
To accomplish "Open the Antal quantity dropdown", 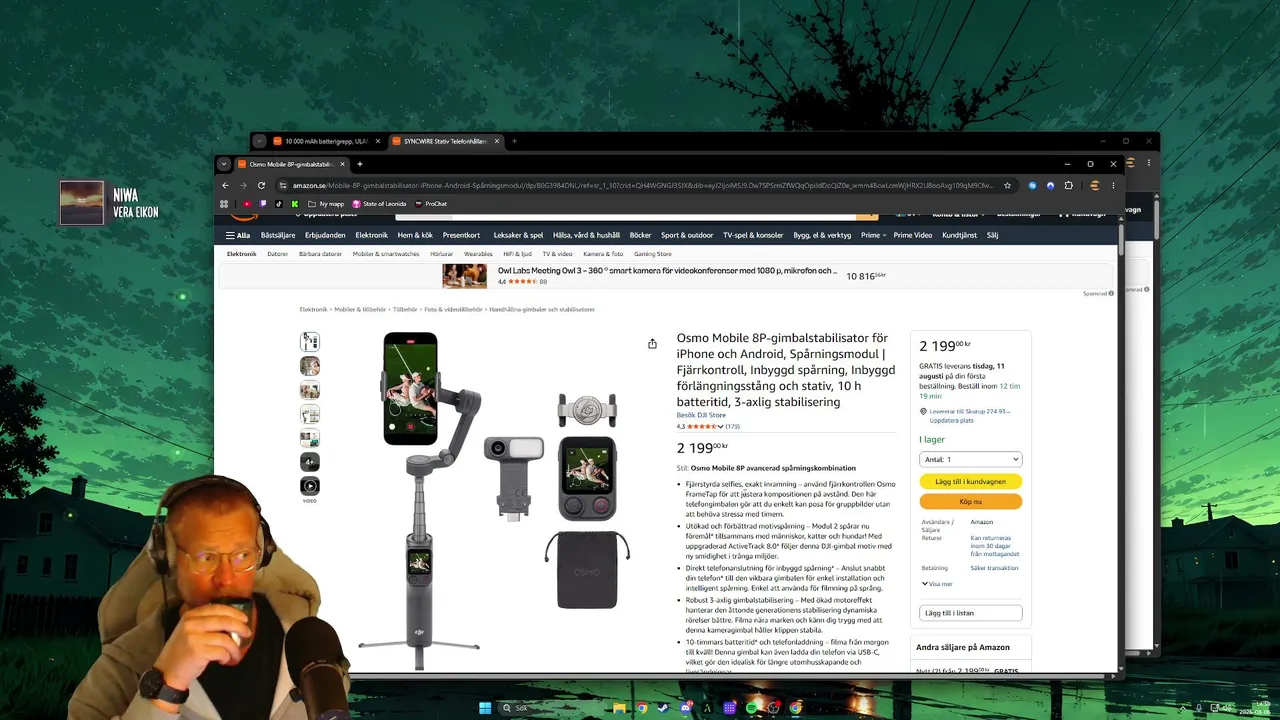I will coord(970,459).
